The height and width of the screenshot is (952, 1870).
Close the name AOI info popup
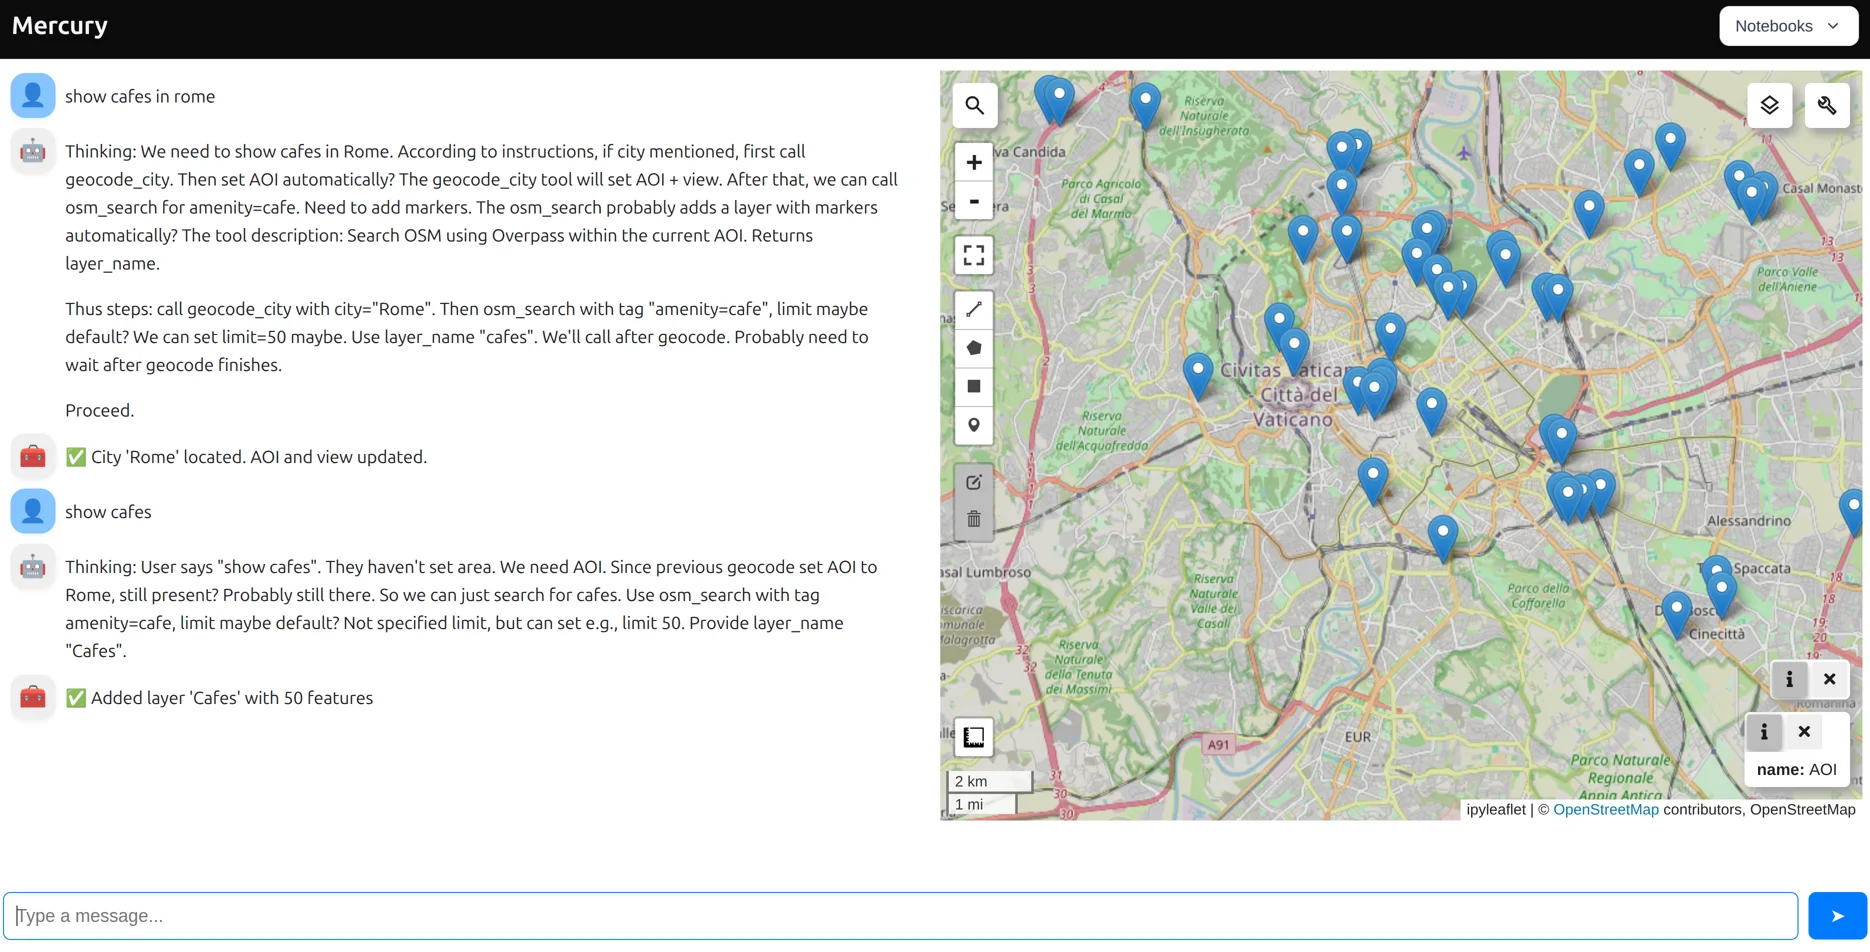pyautogui.click(x=1804, y=732)
